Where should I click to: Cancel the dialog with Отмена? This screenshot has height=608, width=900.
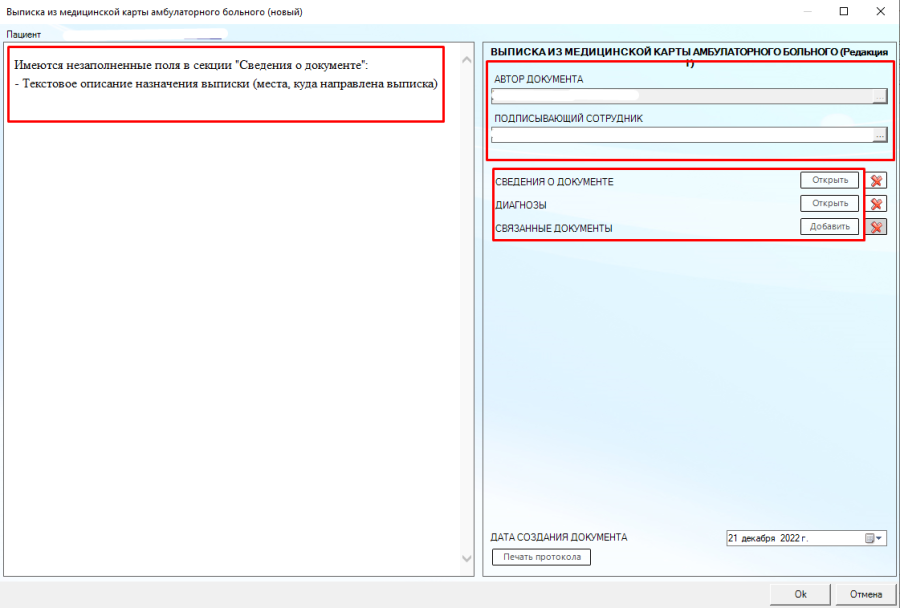[866, 594]
